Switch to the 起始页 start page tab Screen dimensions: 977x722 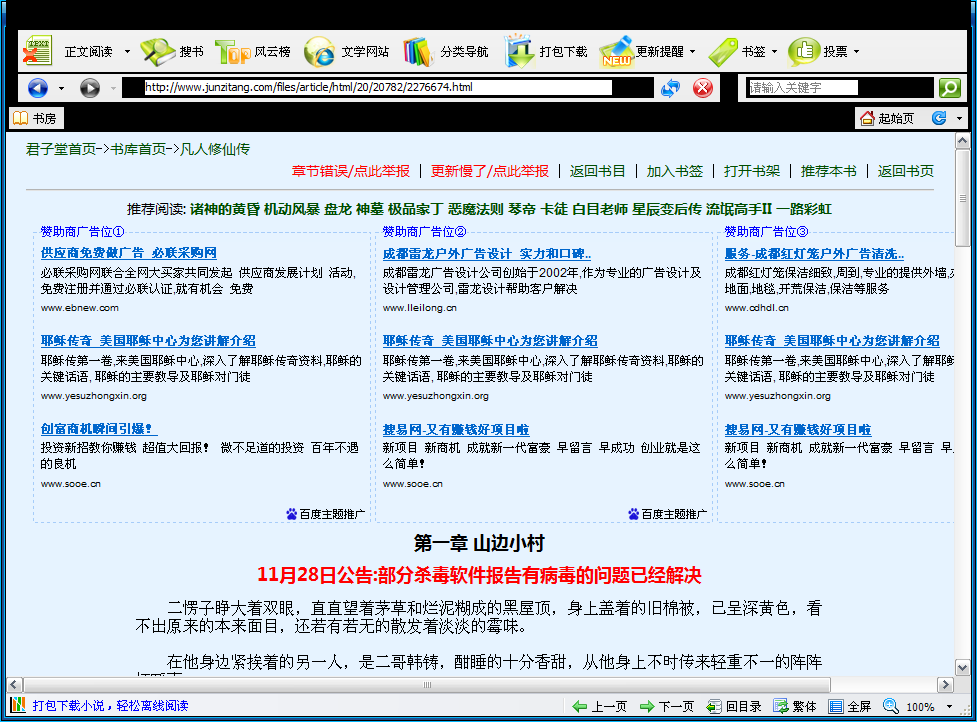coord(886,118)
